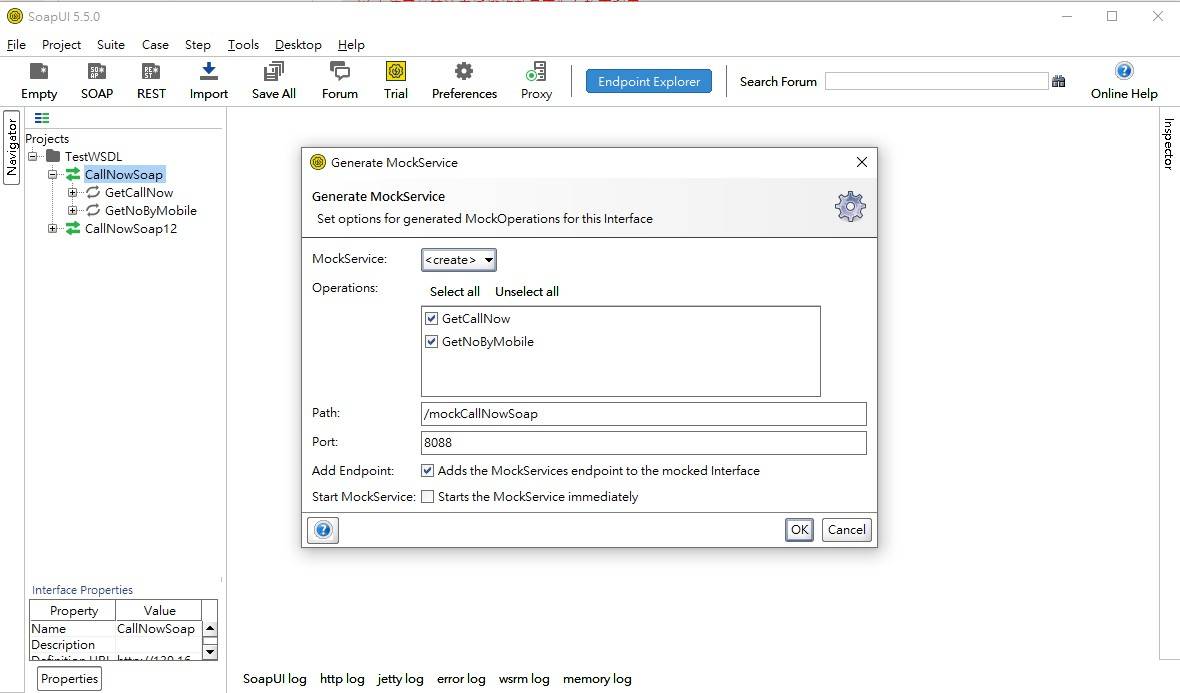This screenshot has height=693, width=1180.
Task: Open the Forum toolbar icon
Action: [x=339, y=71]
